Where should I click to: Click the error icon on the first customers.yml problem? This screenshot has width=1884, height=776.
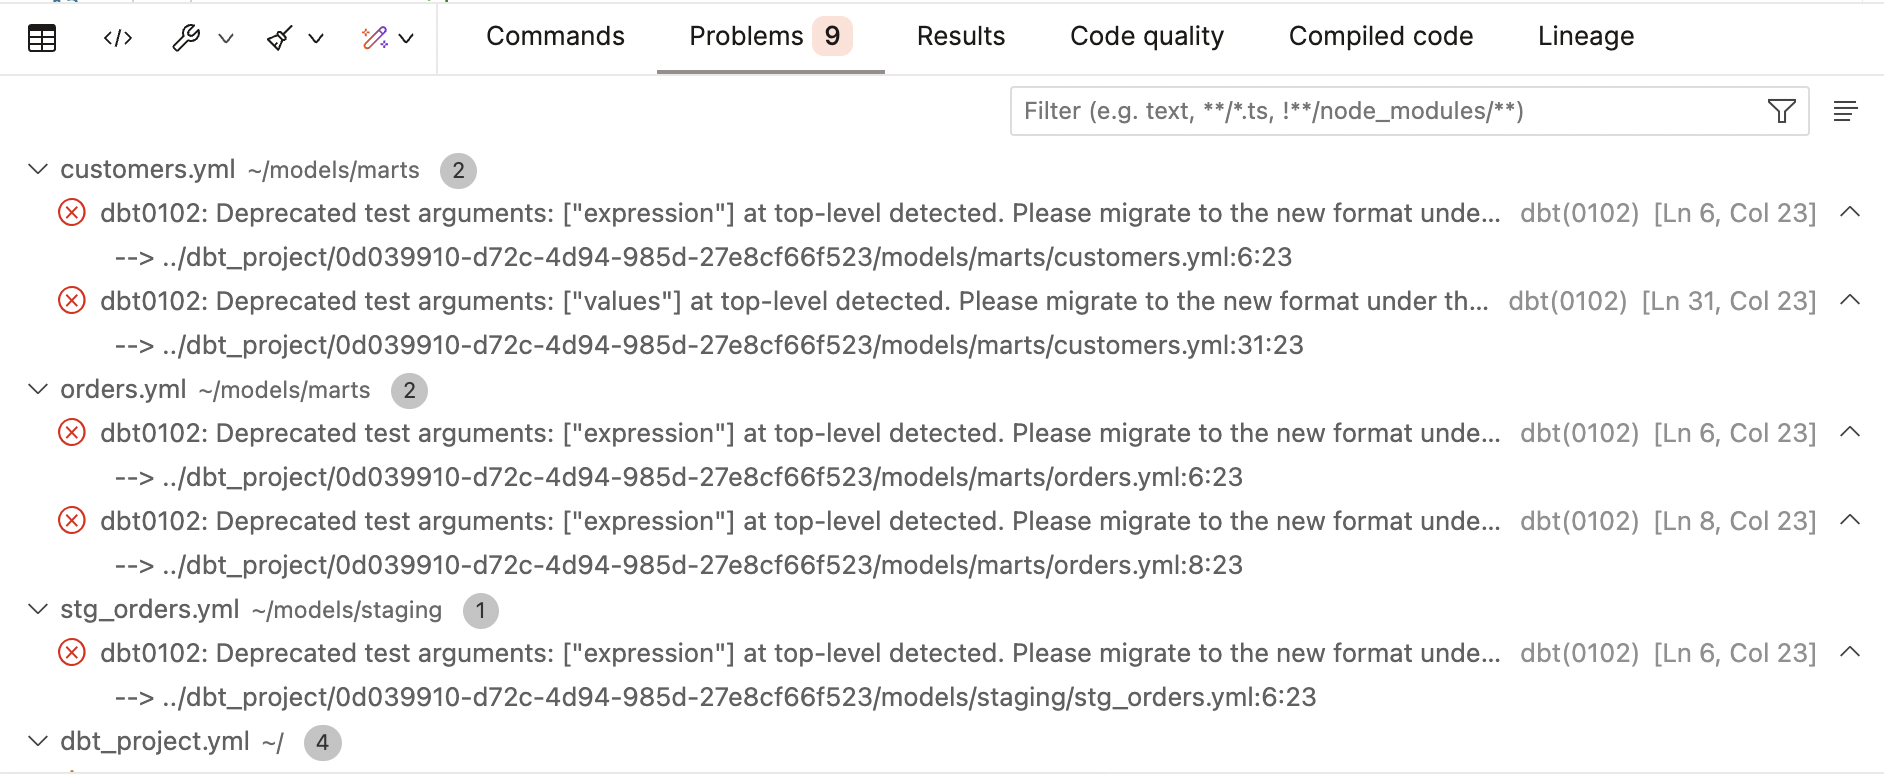click(x=71, y=213)
